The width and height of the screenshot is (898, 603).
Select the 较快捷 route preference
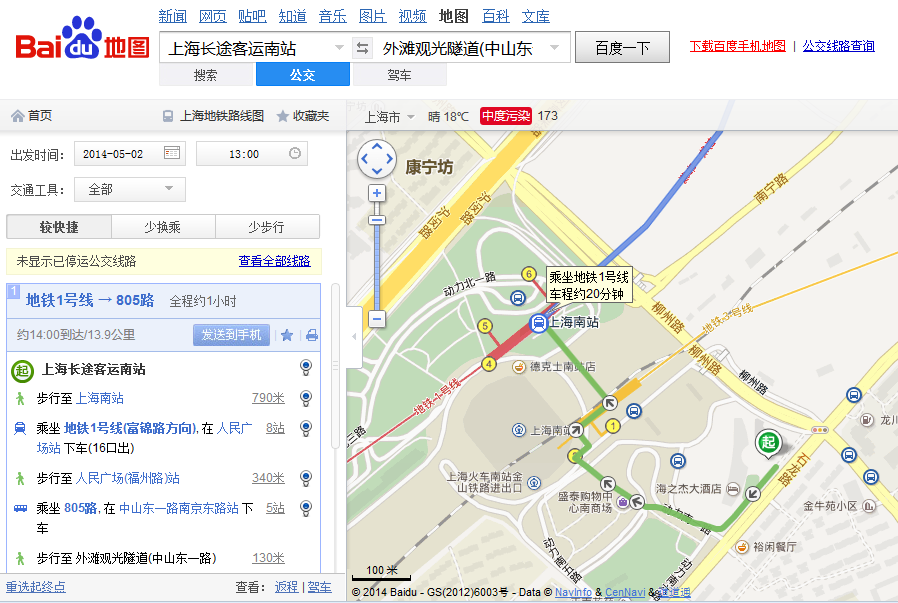pos(59,227)
